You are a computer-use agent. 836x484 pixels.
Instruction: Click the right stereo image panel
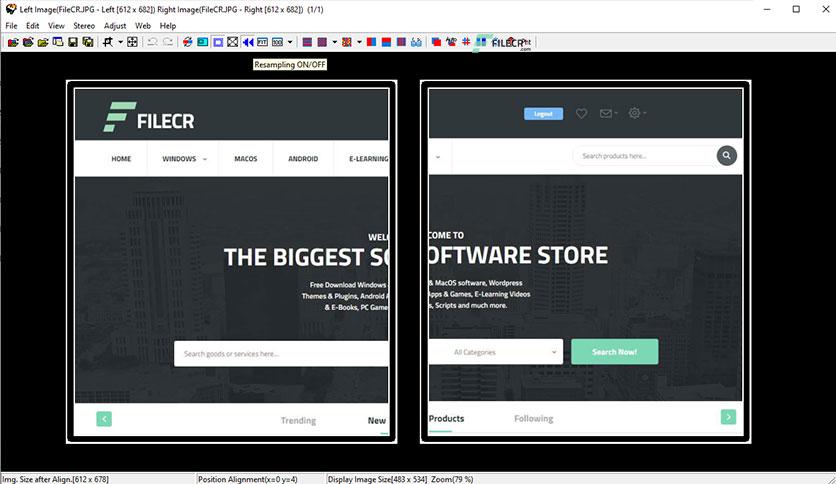(585, 262)
